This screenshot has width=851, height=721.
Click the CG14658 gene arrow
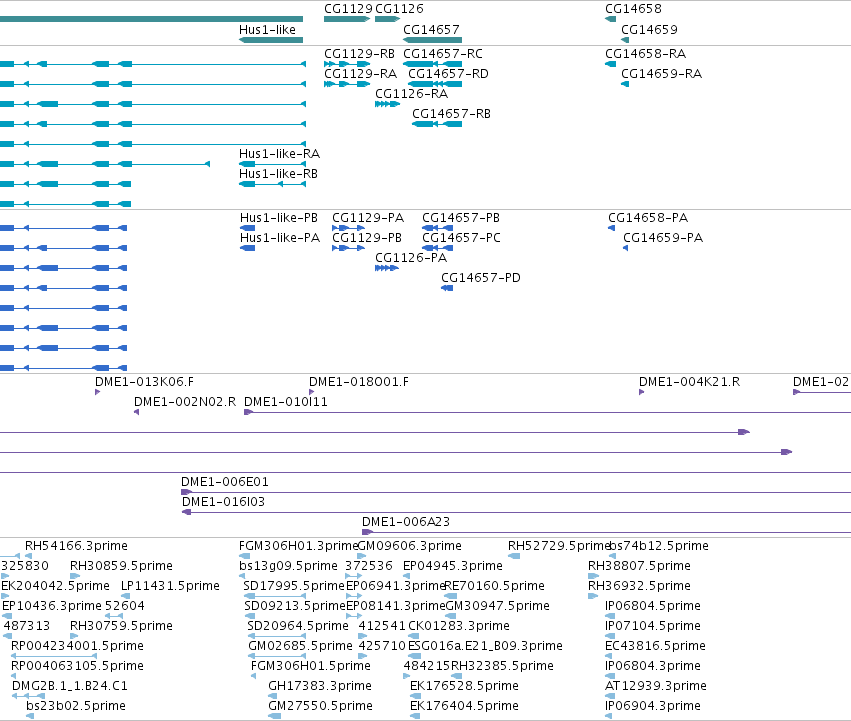[611, 19]
